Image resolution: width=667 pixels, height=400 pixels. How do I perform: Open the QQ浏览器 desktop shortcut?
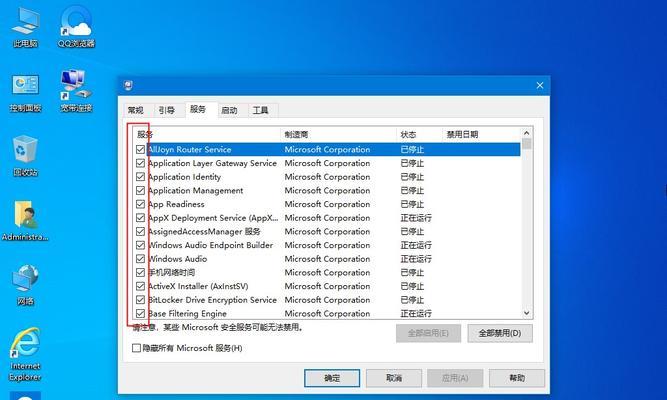click(76, 27)
